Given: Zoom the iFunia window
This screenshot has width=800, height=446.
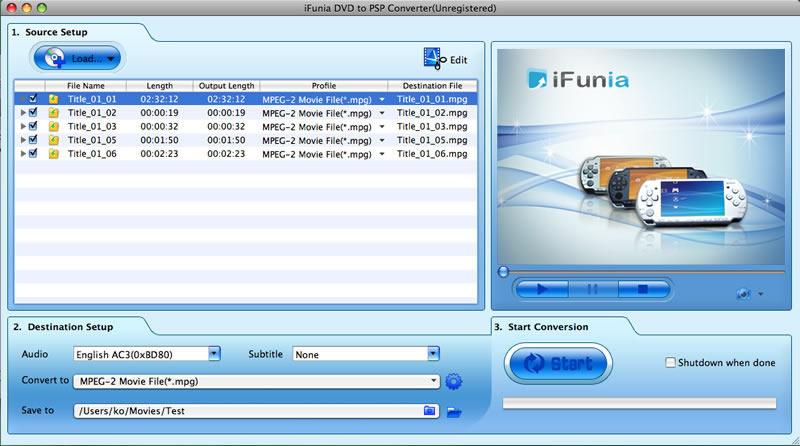Looking at the screenshot, I should tap(42, 8).
